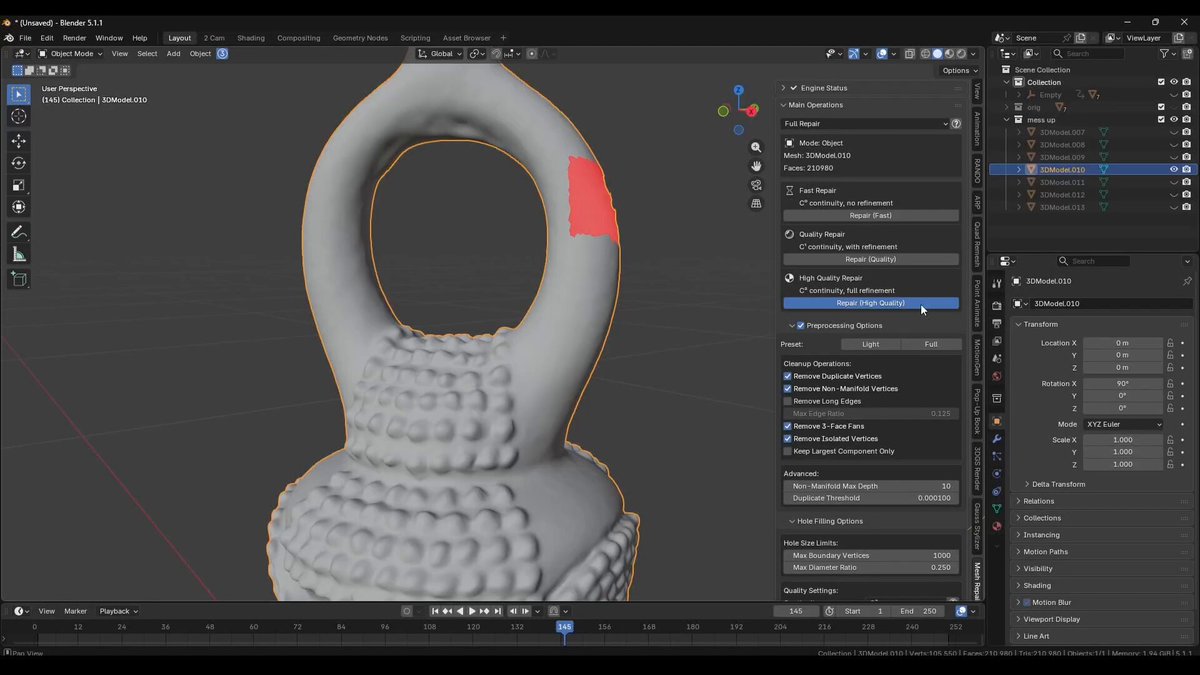
Task: Adjust the Max Diameter Ratio slider
Action: [x=870, y=567]
